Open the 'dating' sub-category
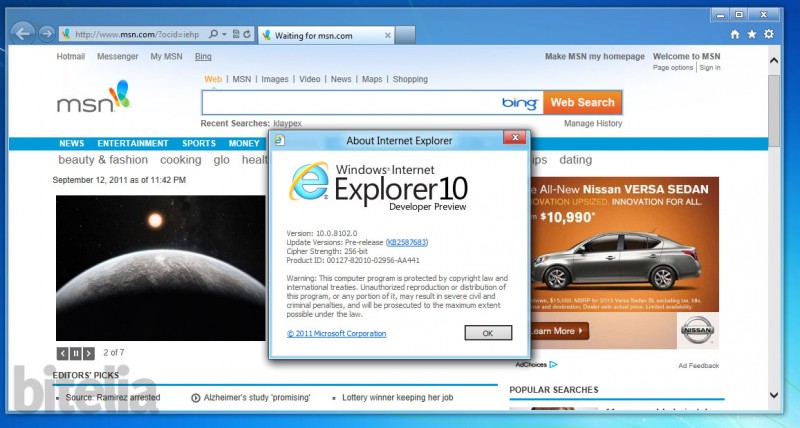The image size is (800, 428). coord(576,160)
